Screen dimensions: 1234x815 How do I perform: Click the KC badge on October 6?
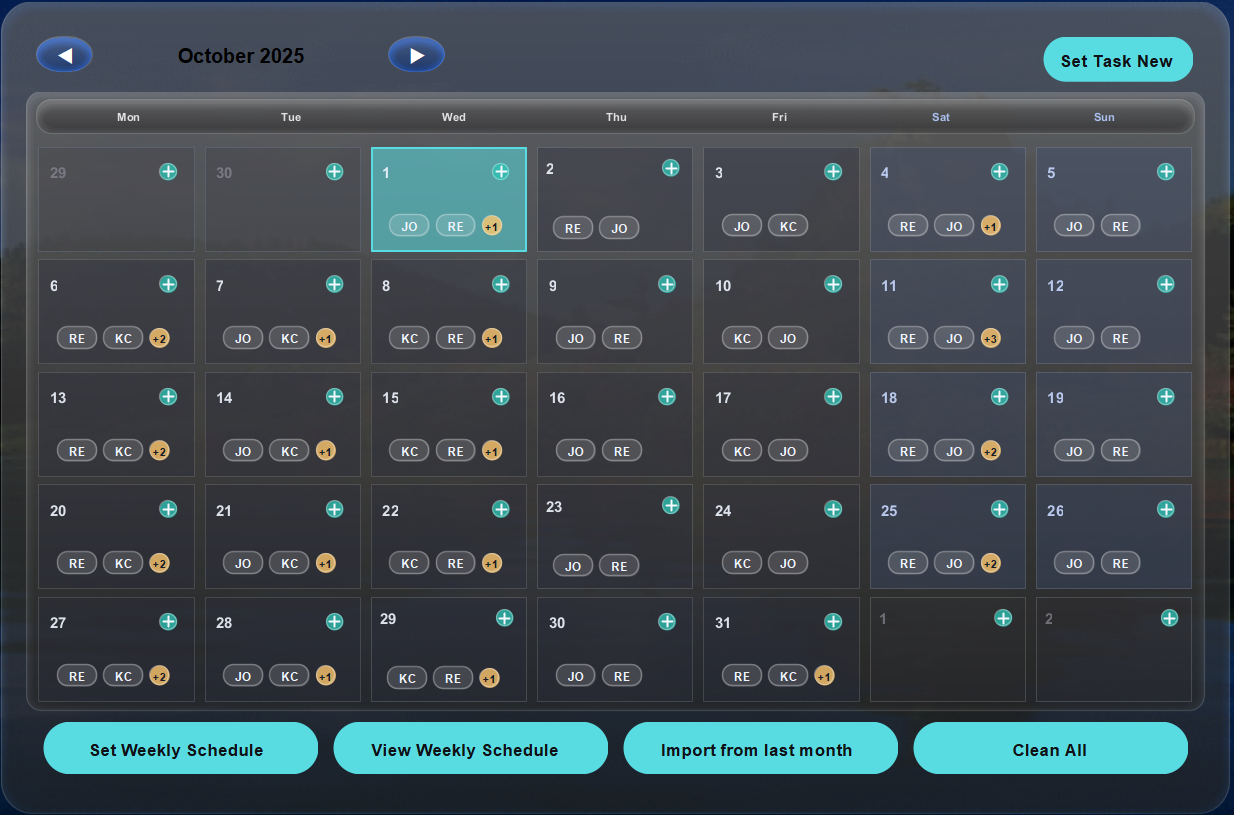[123, 338]
